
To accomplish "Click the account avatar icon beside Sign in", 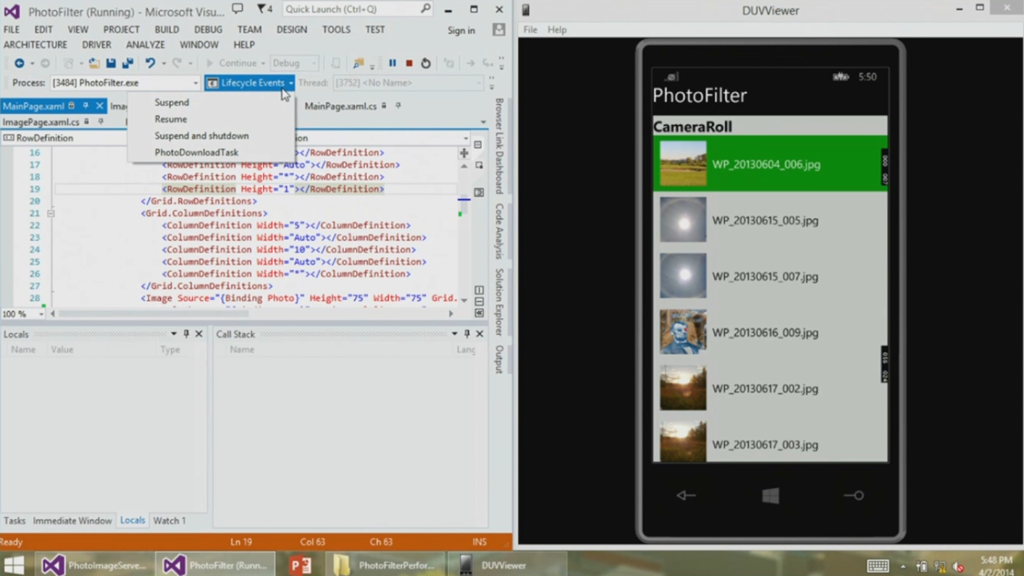I will [499, 30].
